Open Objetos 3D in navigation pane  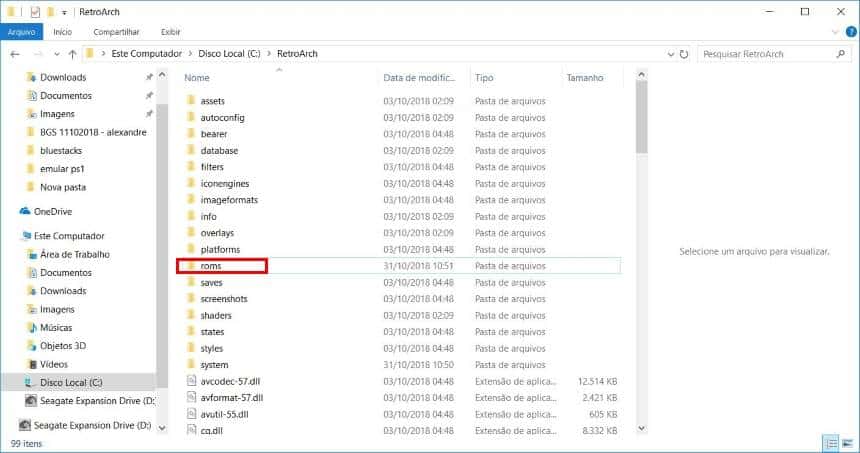click(63, 346)
